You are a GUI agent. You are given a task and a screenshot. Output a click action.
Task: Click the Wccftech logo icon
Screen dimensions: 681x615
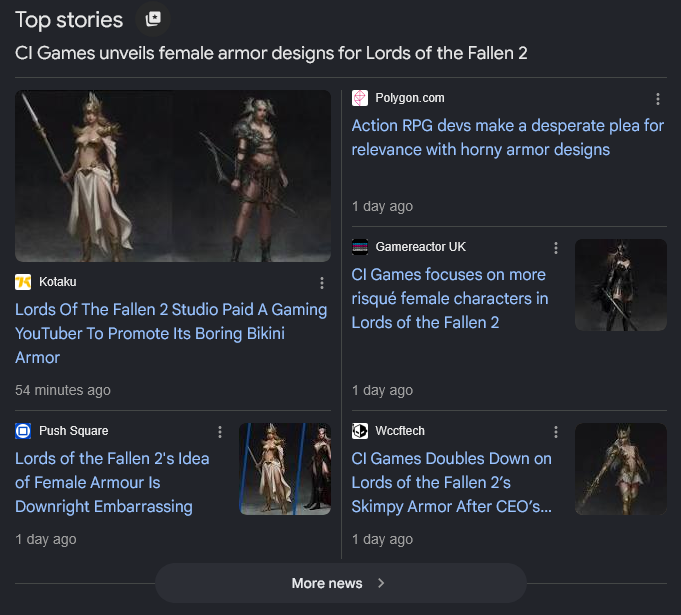pyautogui.click(x=360, y=431)
